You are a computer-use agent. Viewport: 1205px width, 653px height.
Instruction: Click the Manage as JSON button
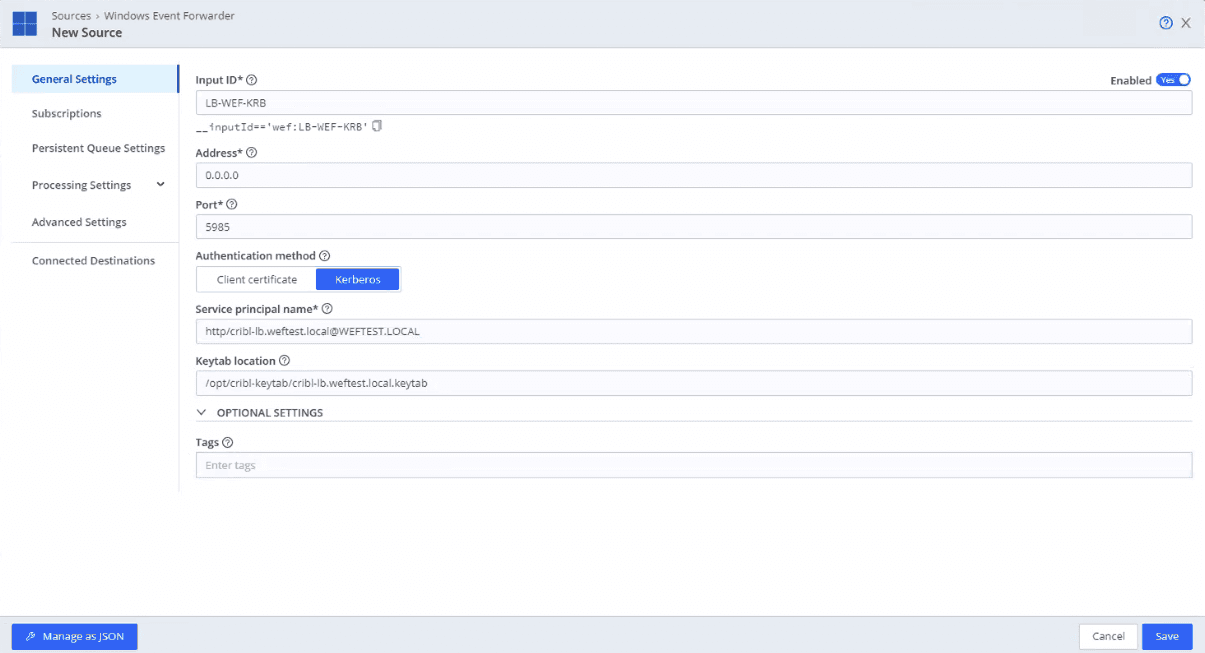[74, 636]
